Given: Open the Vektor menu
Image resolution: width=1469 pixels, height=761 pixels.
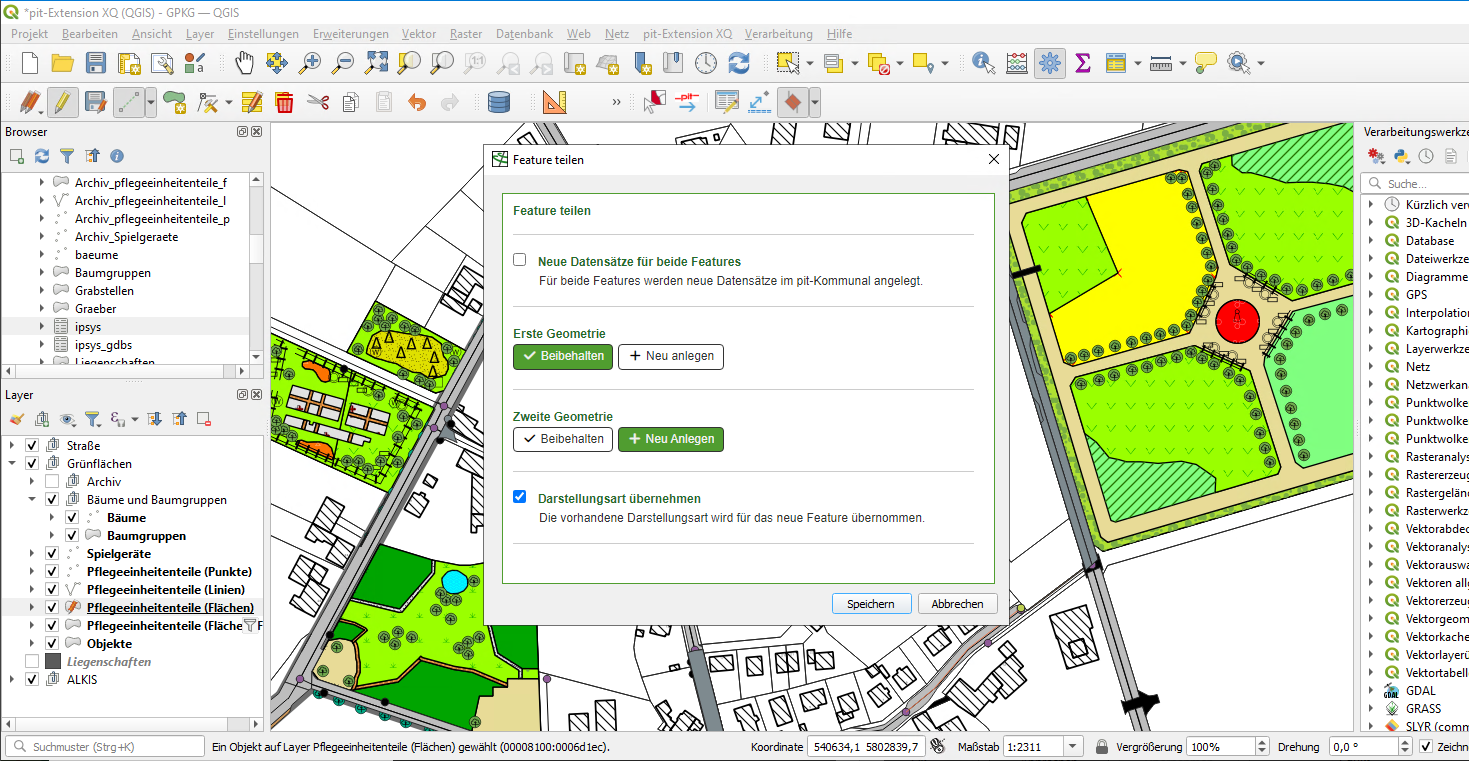Looking at the screenshot, I should coord(419,33).
